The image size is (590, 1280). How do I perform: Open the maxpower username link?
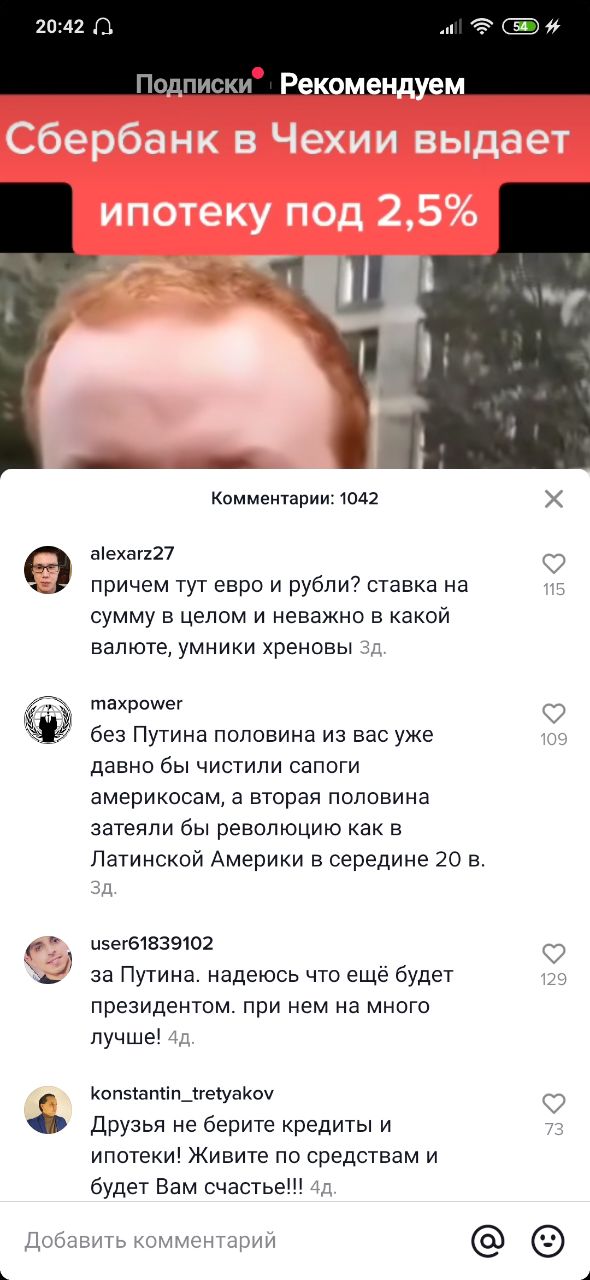(137, 704)
